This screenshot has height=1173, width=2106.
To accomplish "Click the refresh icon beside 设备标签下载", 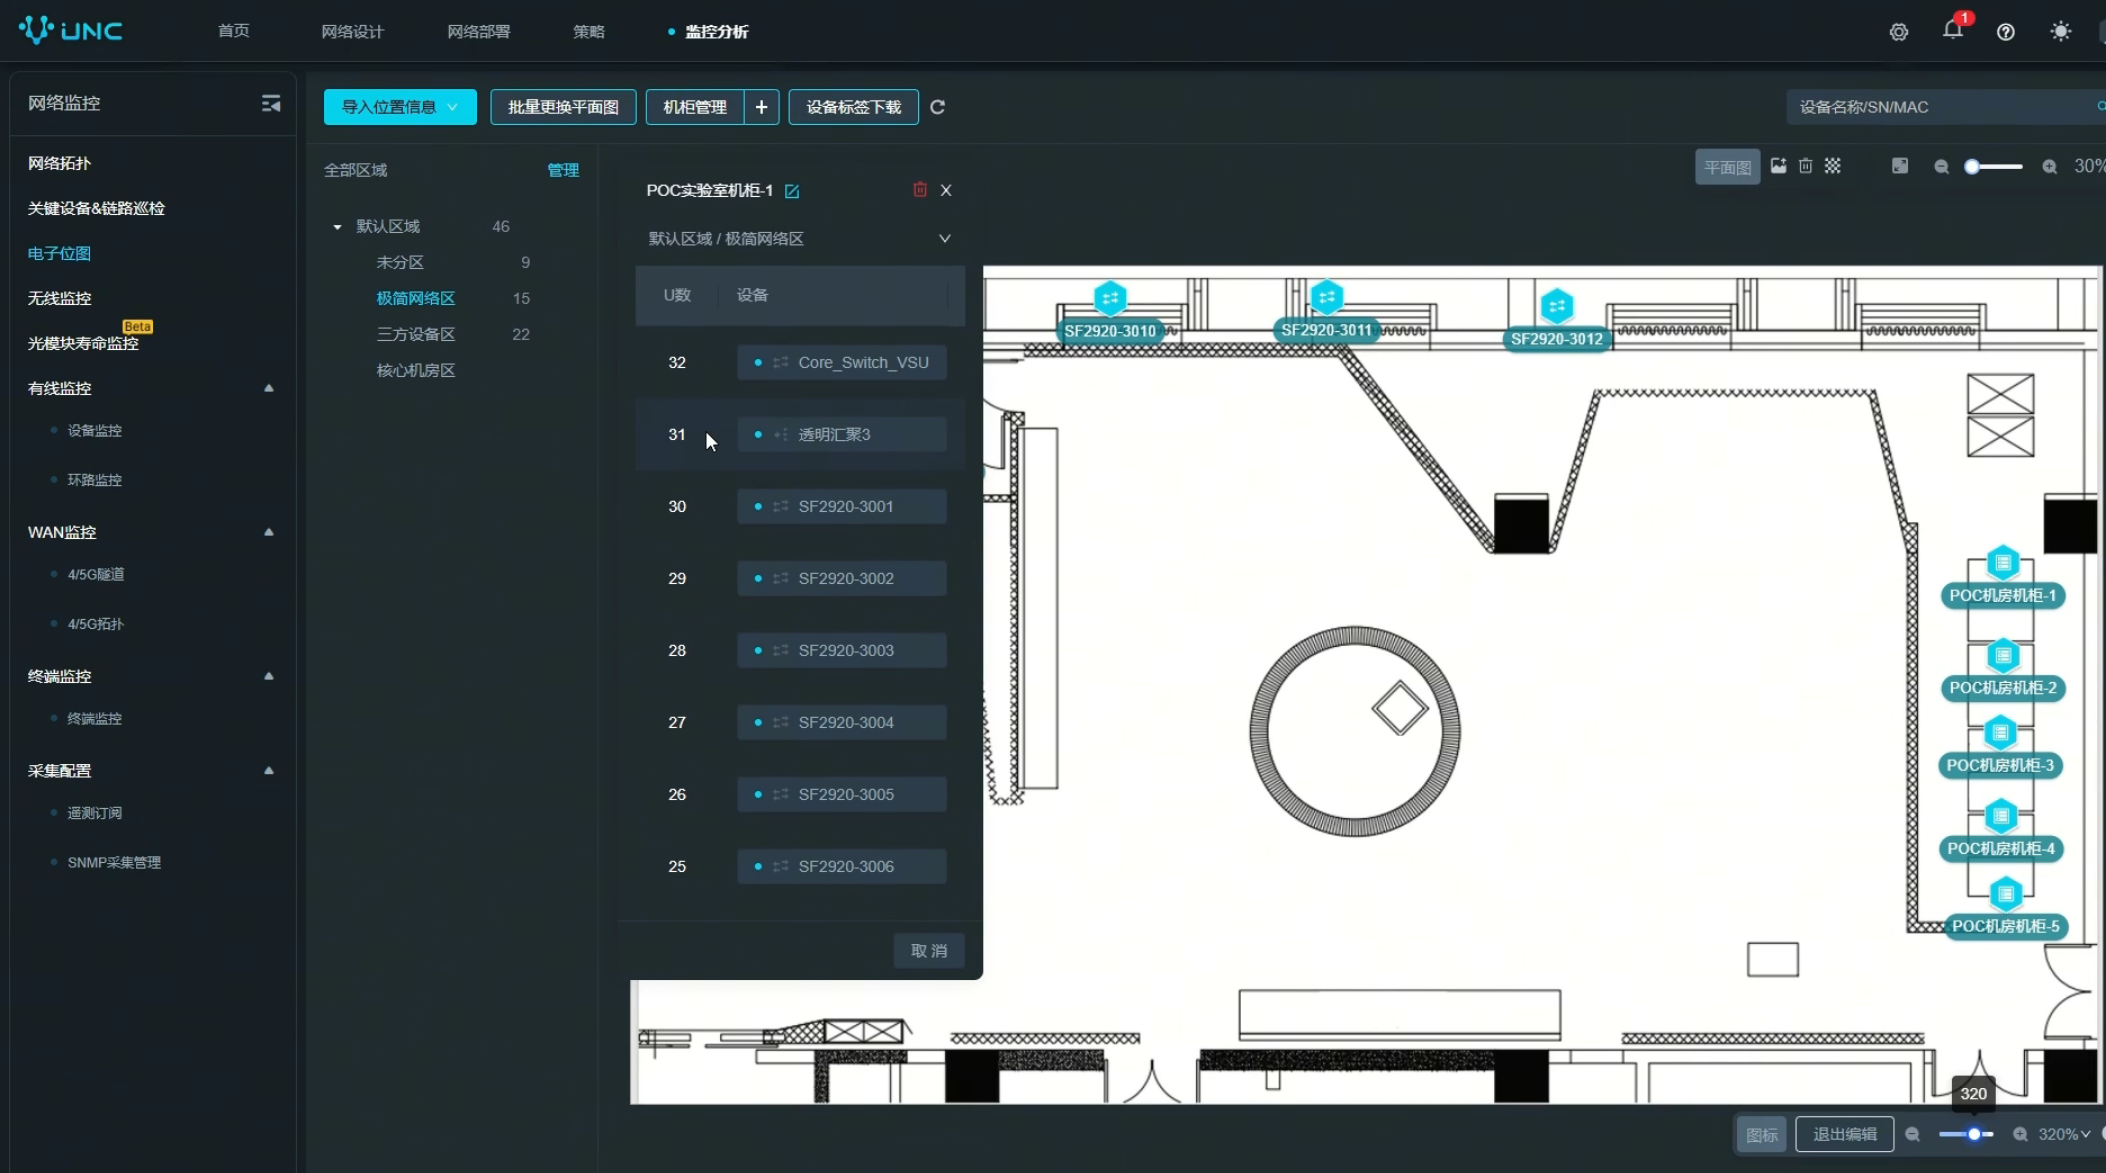I will coord(937,107).
